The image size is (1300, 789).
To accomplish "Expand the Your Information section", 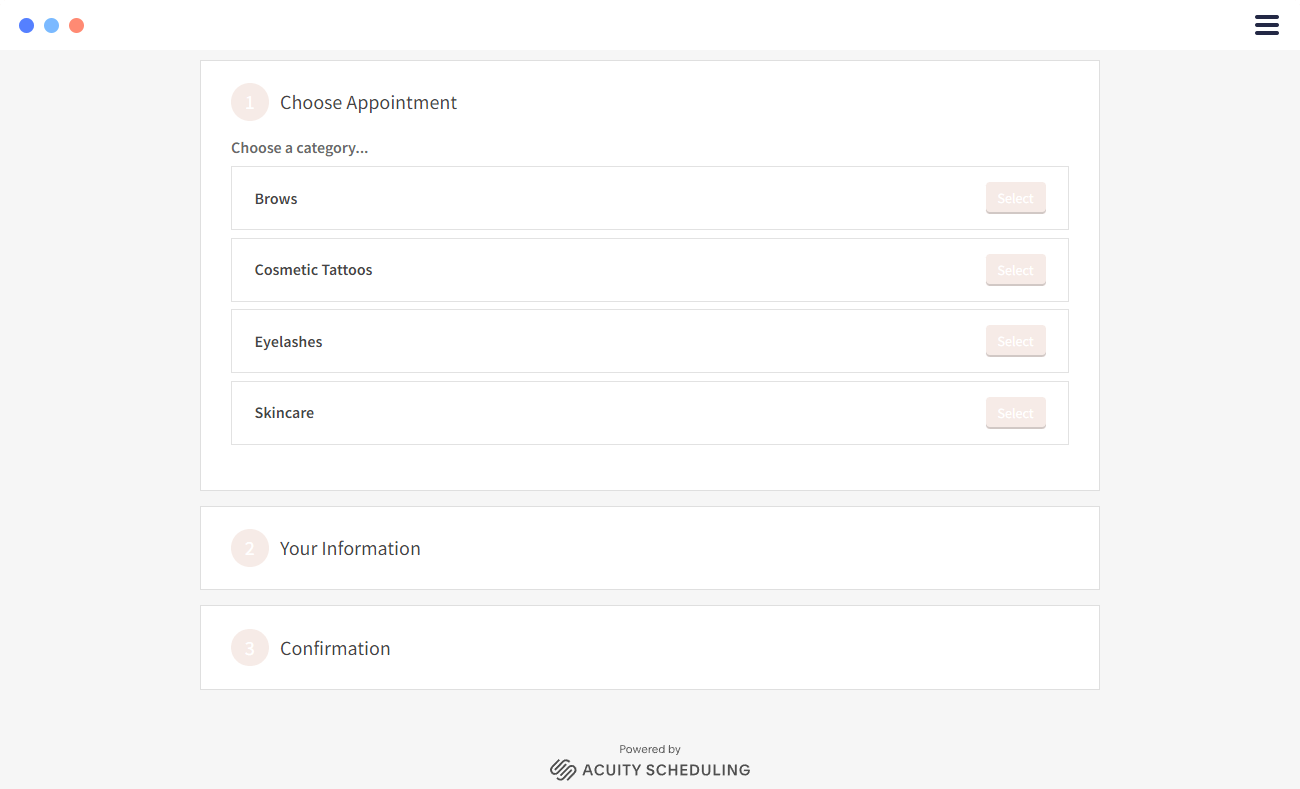I will pos(650,548).
